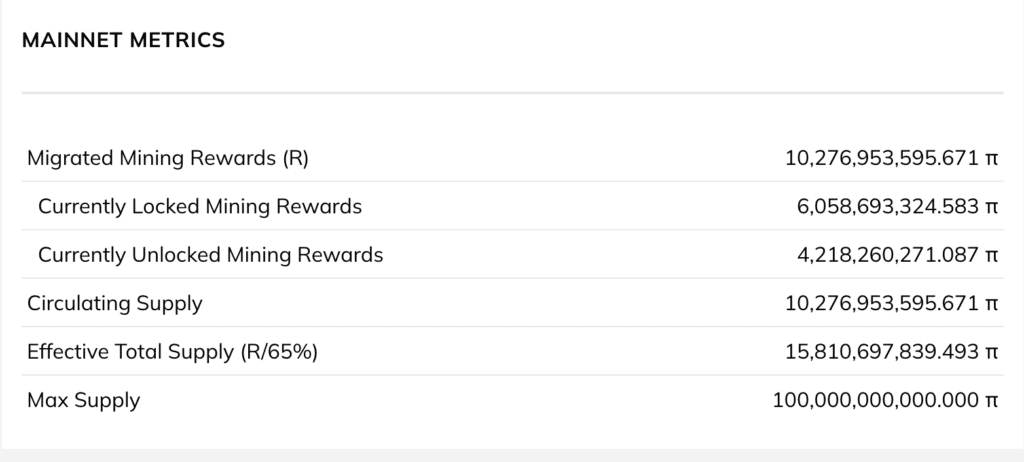
Task: Select the π symbol in the Circulating Supply row
Action: tap(993, 304)
